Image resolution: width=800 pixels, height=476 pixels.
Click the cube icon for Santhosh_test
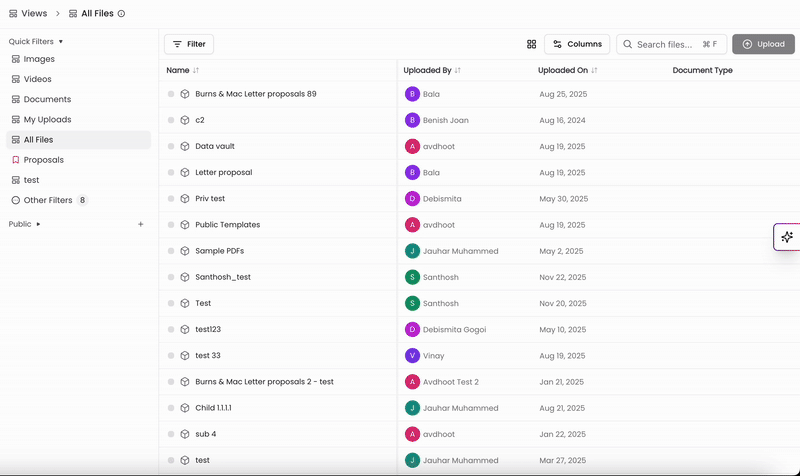[185, 277]
